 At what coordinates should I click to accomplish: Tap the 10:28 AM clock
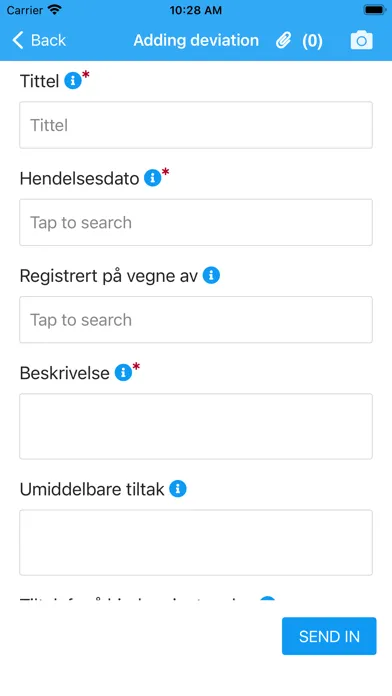(196, 10)
